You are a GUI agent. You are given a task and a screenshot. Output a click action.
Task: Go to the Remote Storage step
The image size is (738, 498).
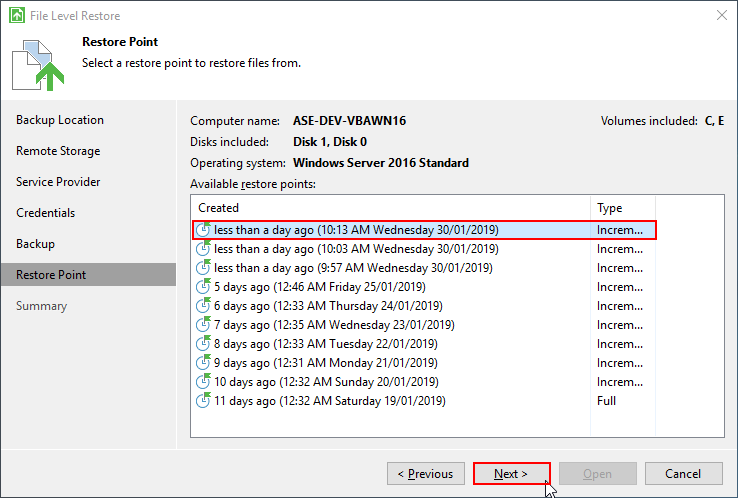click(x=58, y=151)
